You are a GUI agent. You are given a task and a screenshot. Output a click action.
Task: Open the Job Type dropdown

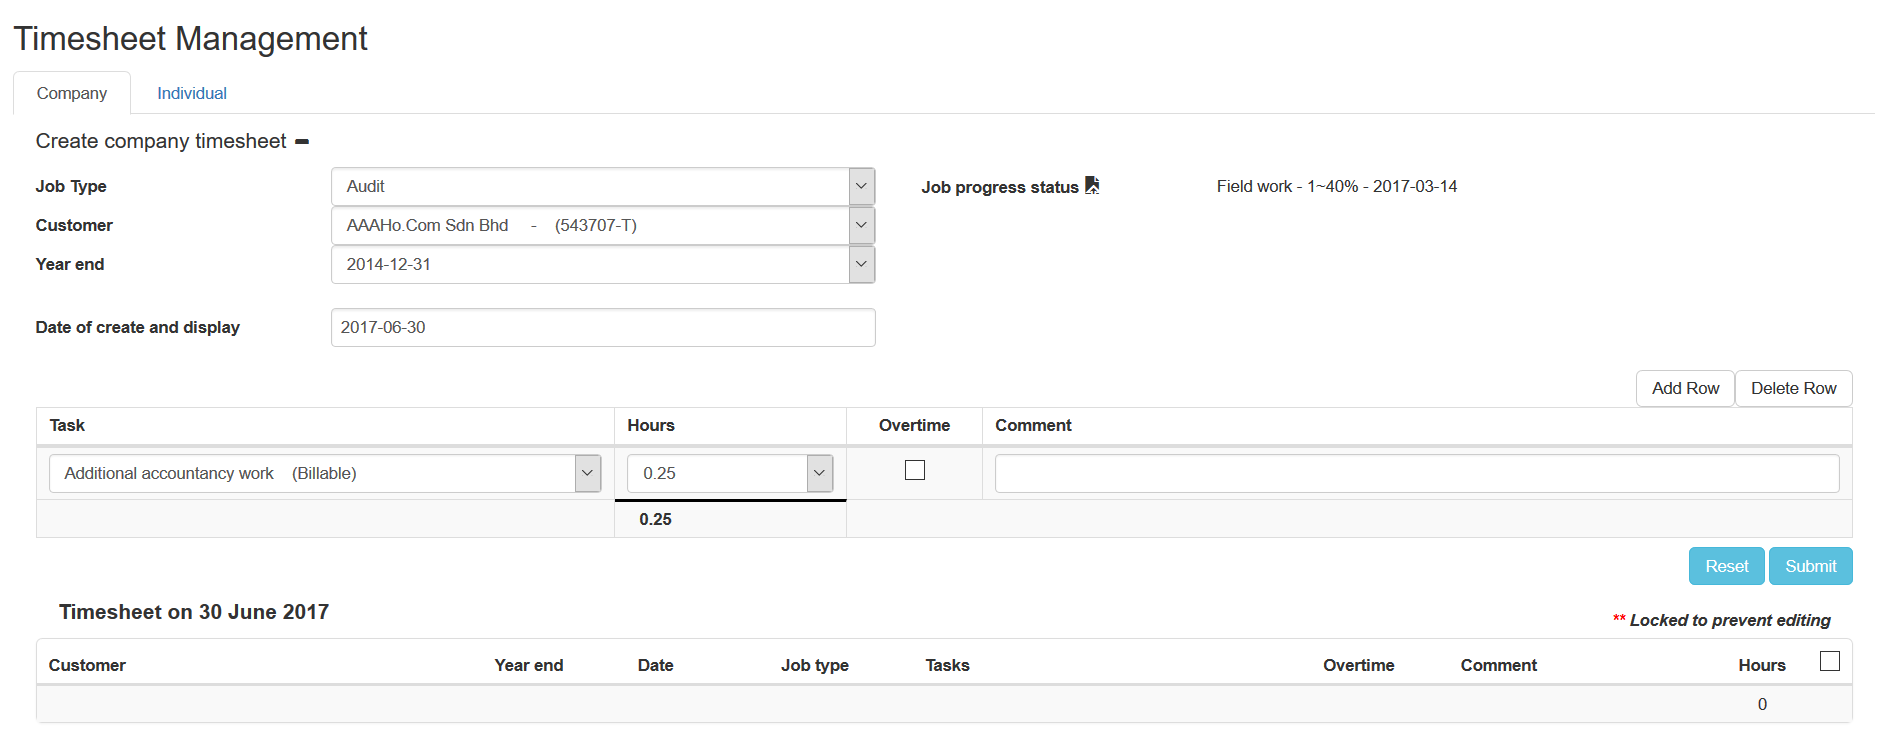(861, 187)
